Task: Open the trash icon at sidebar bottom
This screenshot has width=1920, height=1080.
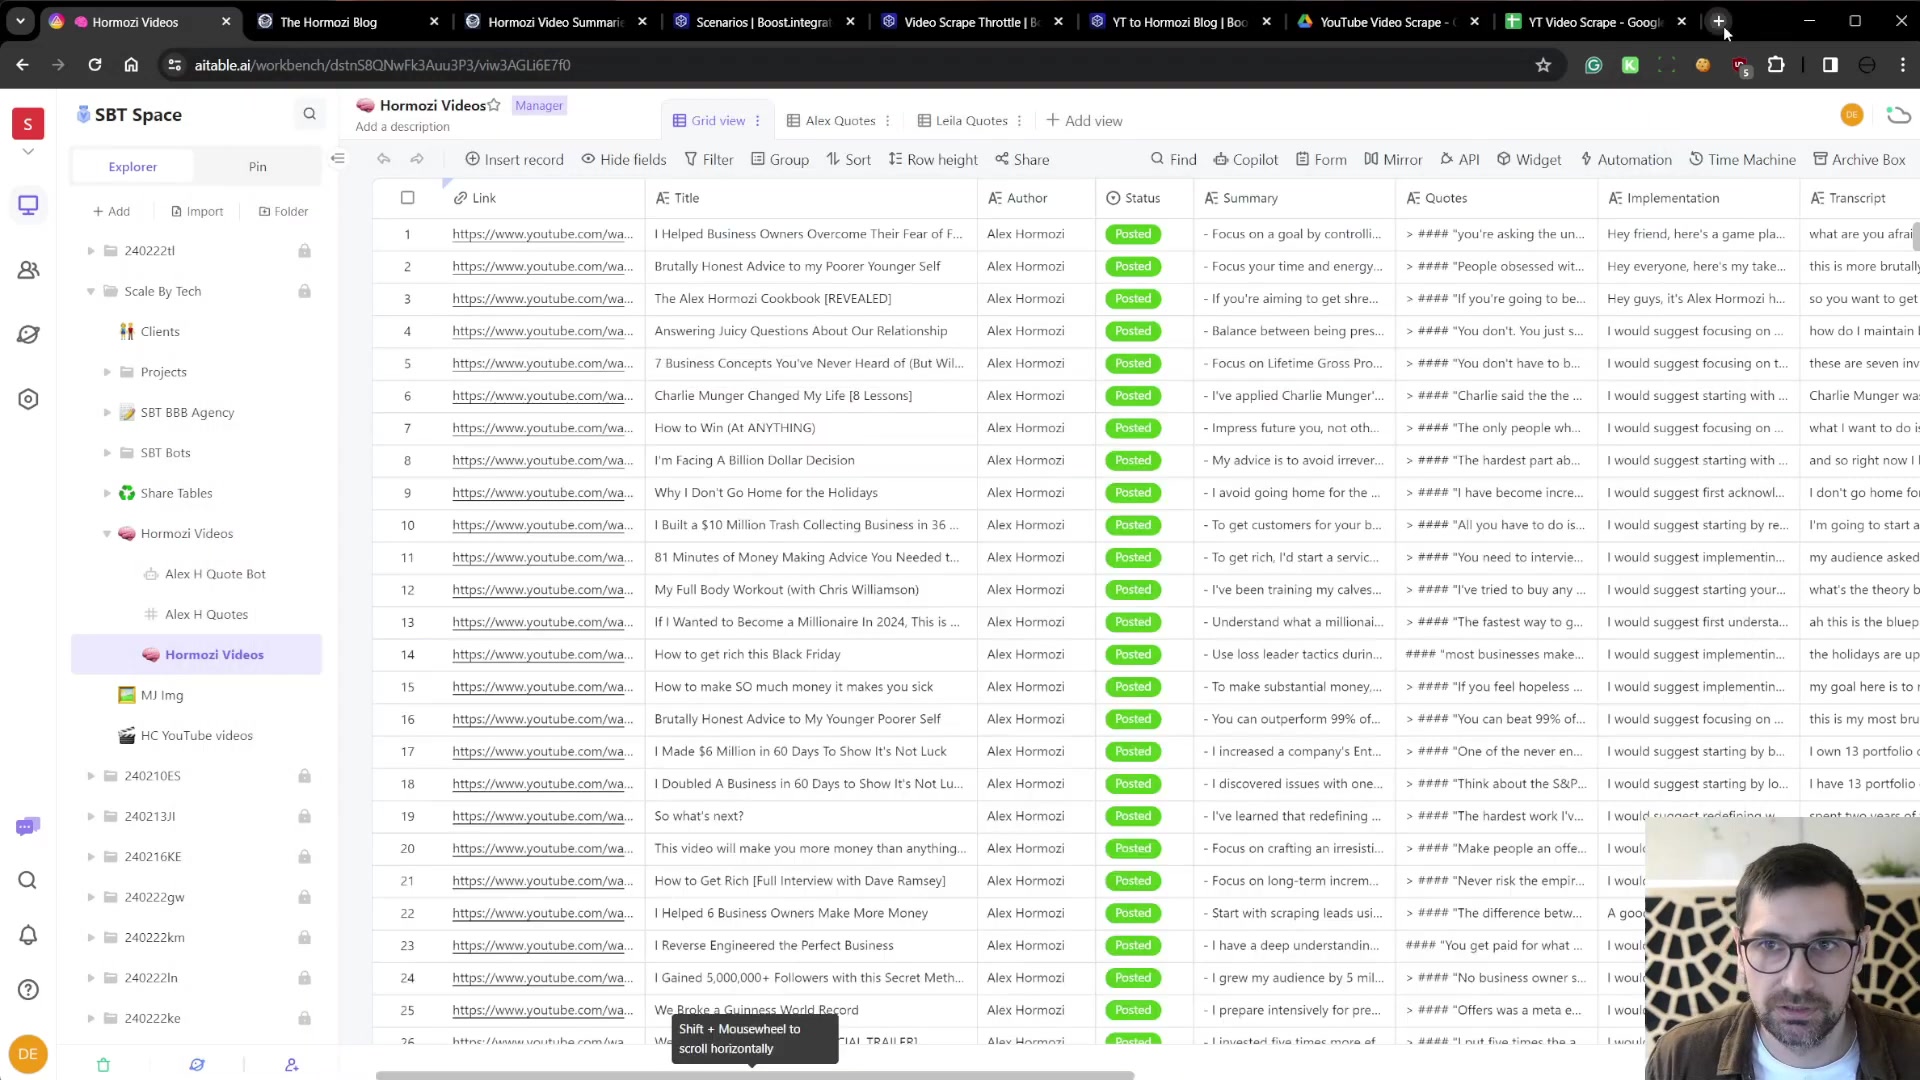Action: [103, 1065]
